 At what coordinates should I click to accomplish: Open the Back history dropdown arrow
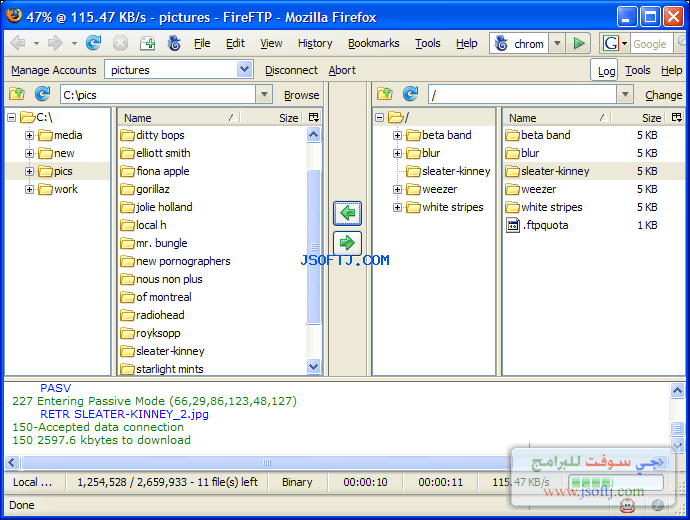[x=37, y=44]
